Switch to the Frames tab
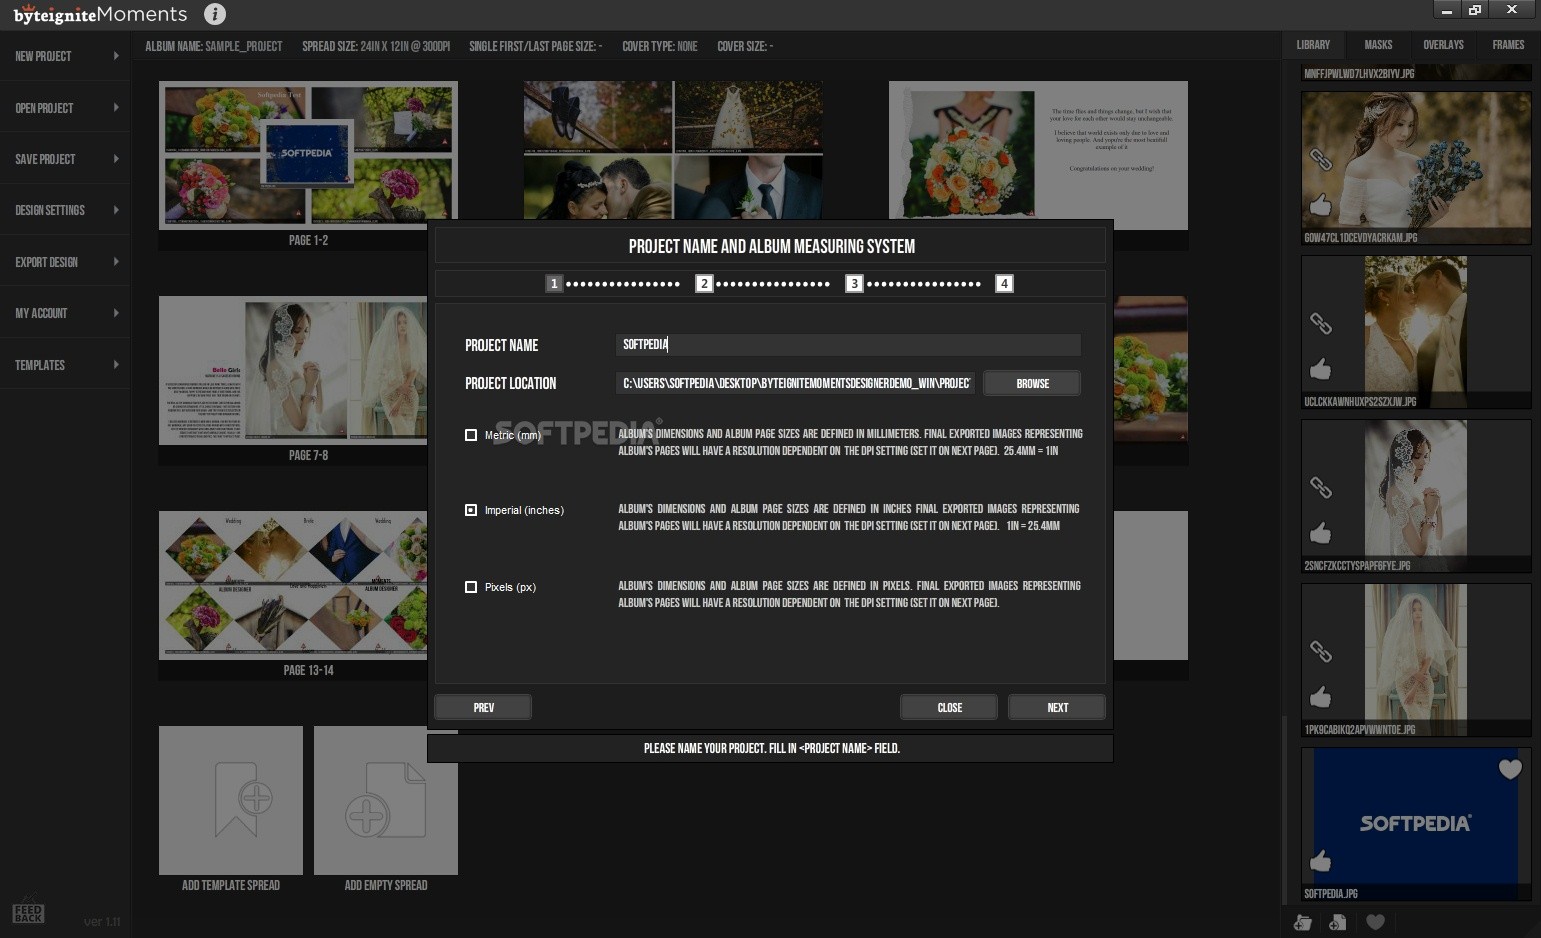Screen dimensions: 1541x938 click(1508, 45)
